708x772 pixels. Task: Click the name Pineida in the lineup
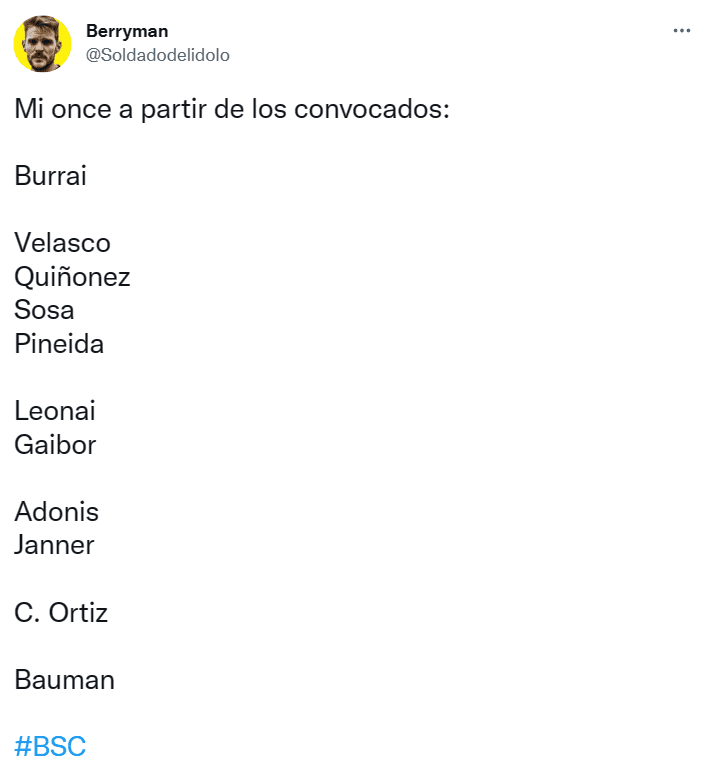tap(59, 343)
